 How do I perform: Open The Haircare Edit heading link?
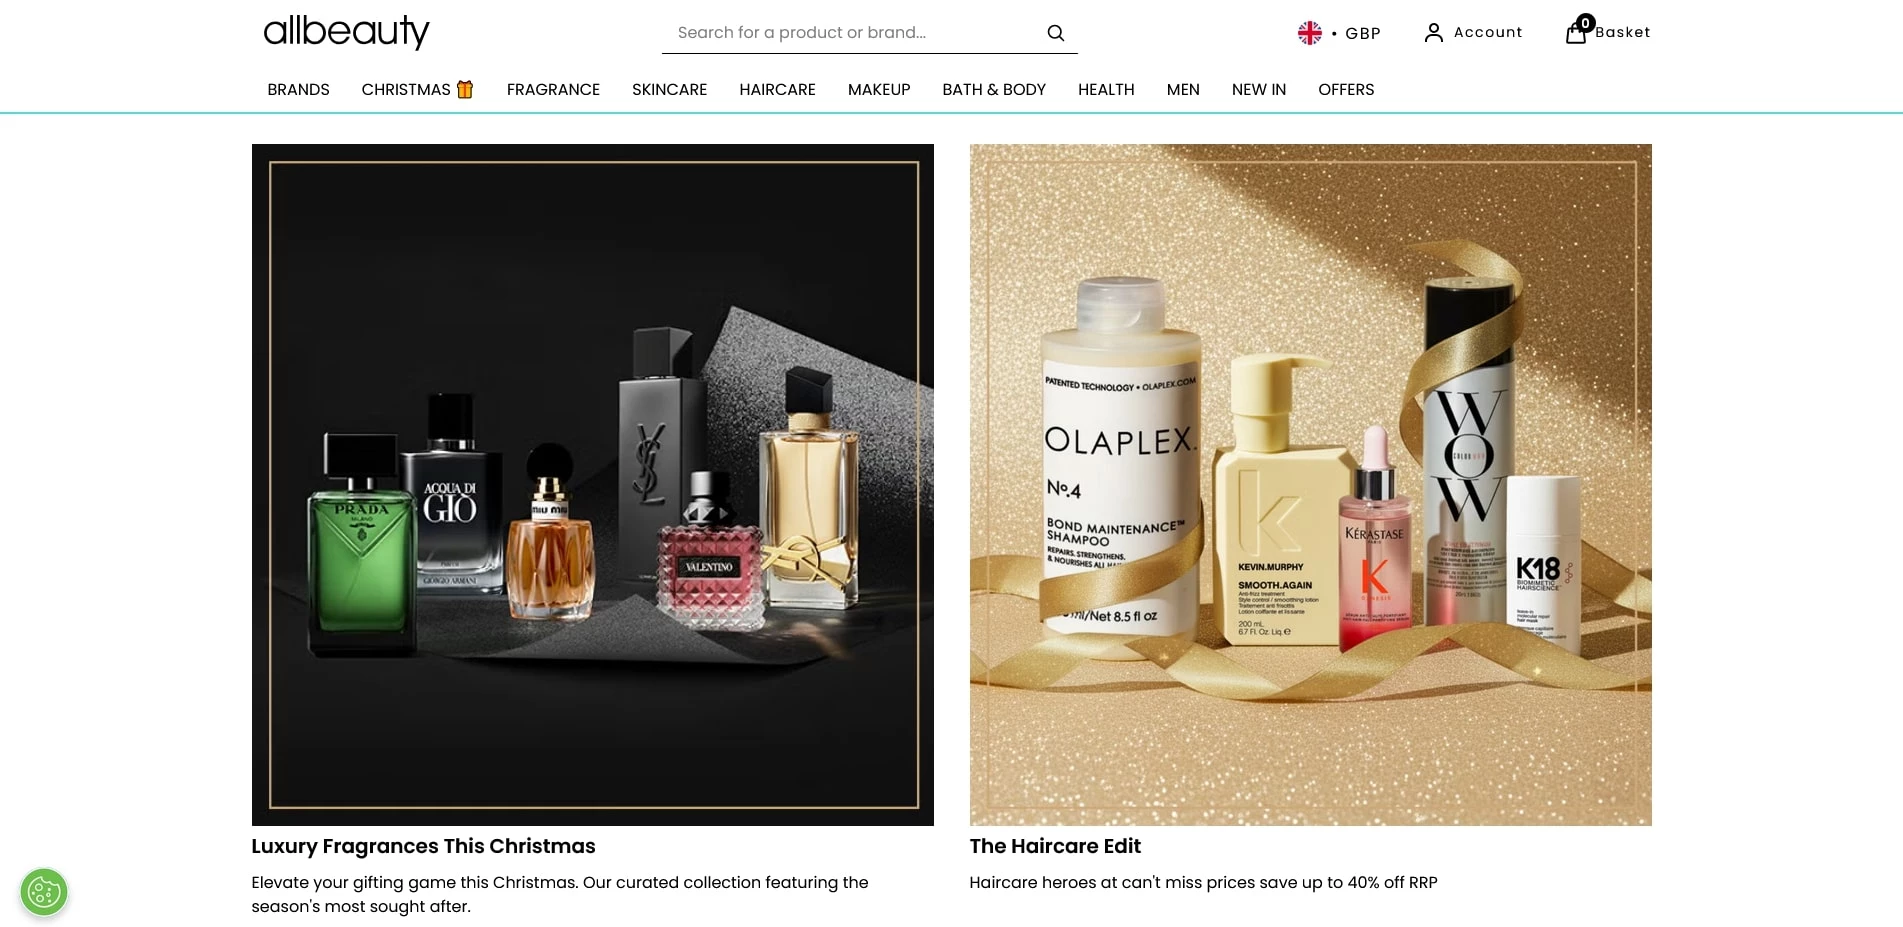[x=1055, y=846]
